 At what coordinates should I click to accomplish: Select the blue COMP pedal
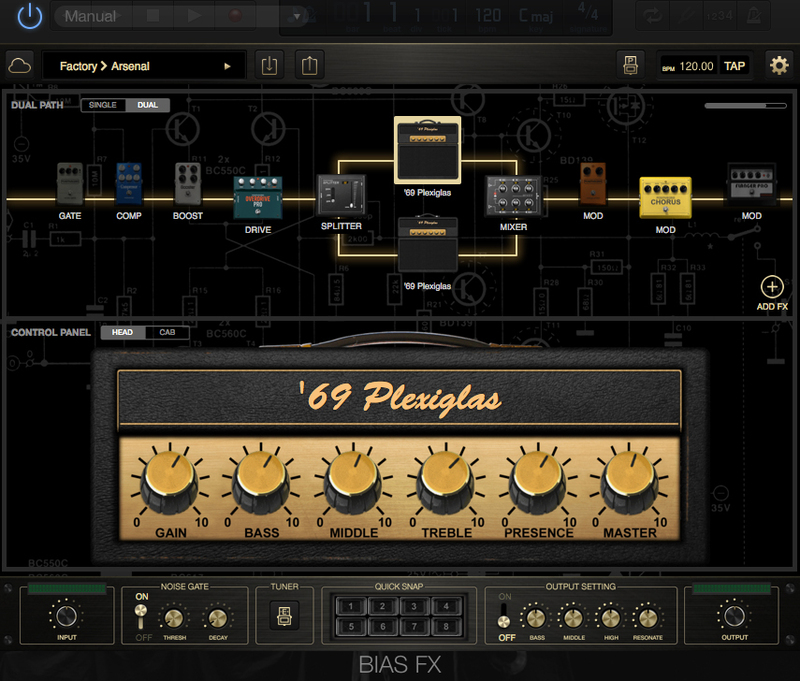tap(129, 184)
